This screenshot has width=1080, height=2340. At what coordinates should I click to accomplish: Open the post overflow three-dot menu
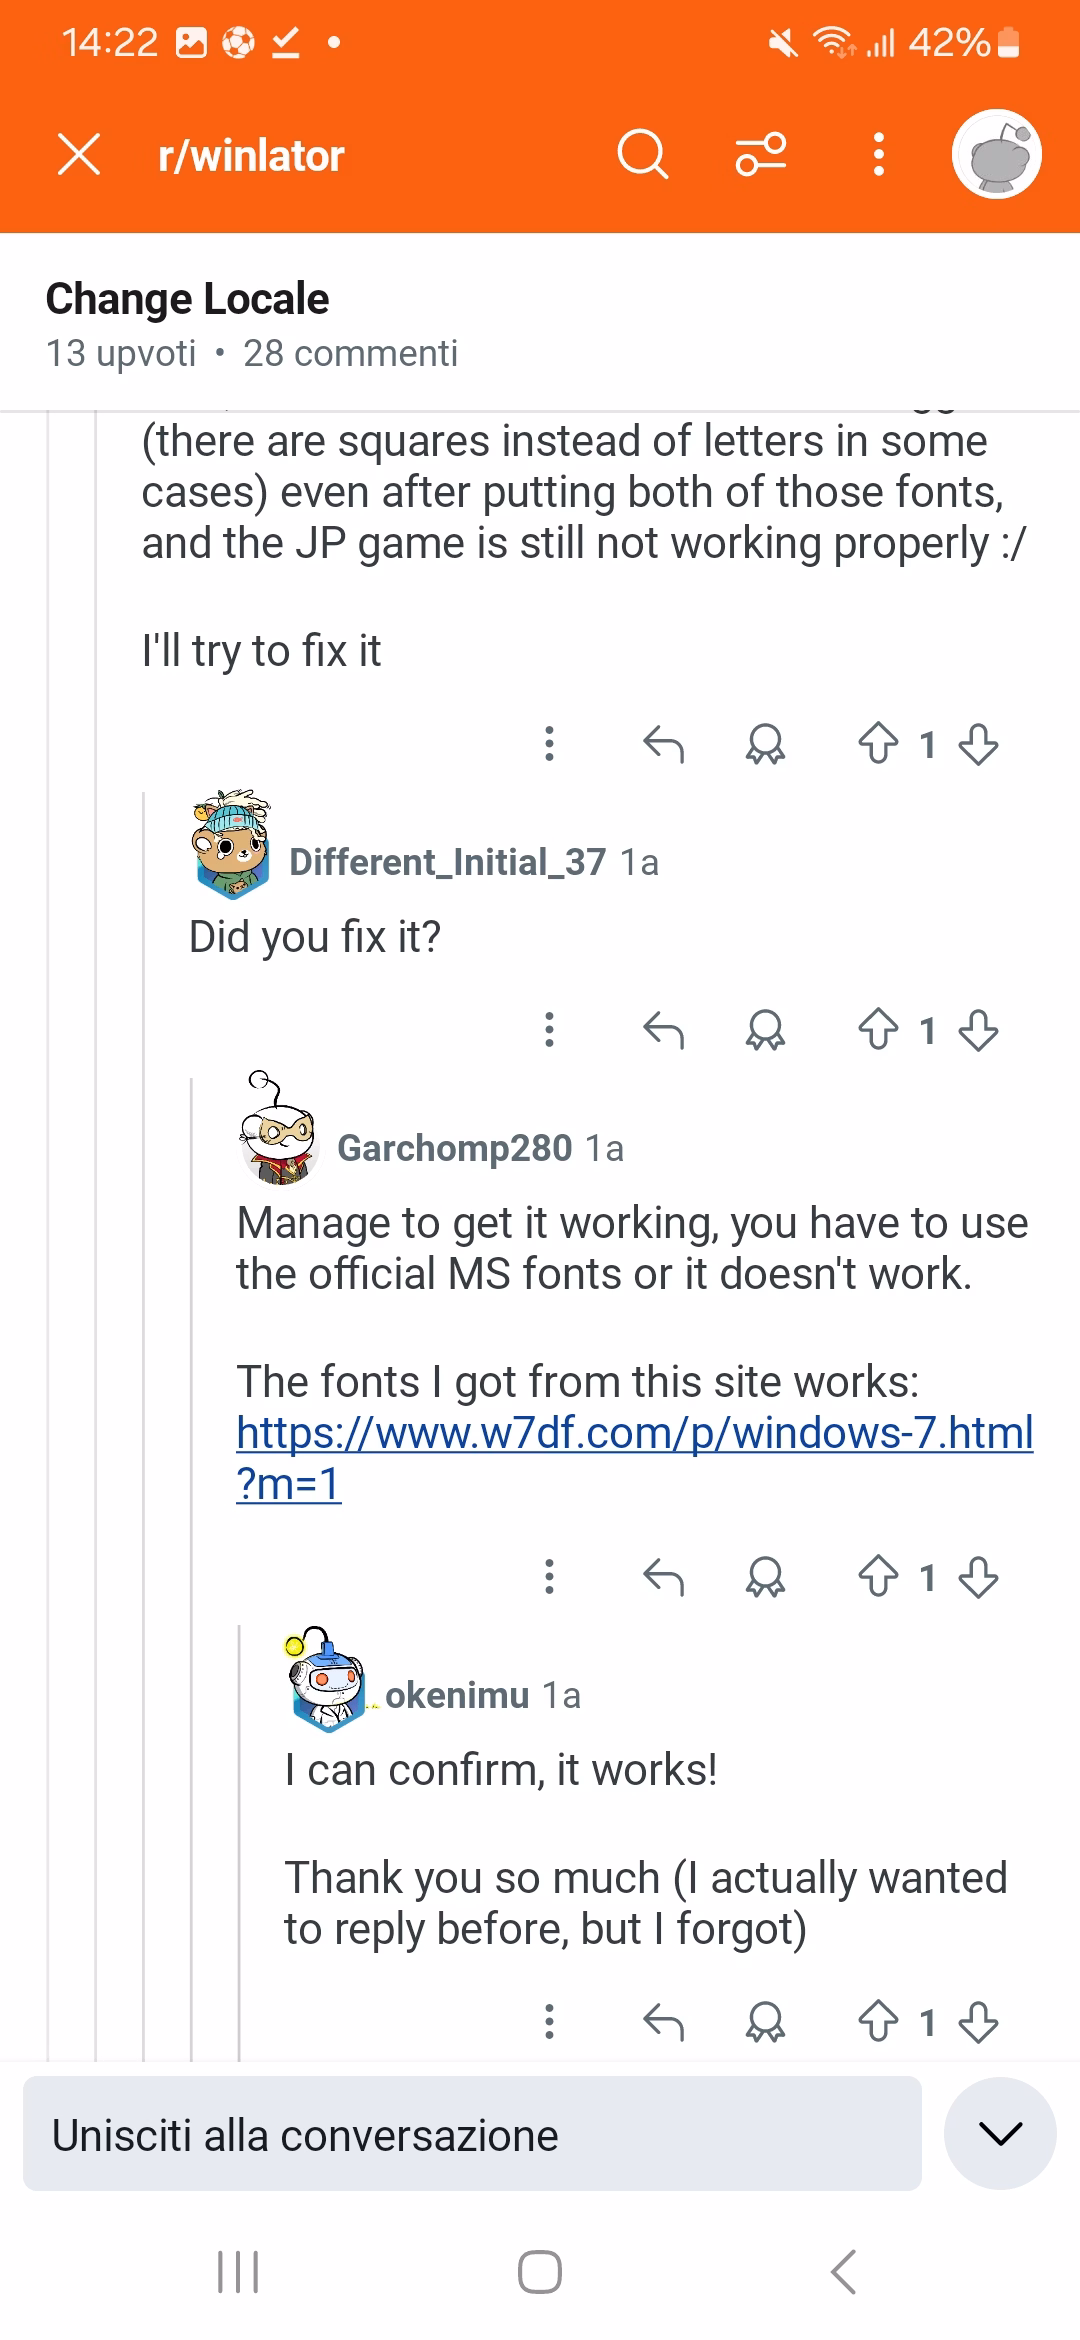(878, 155)
